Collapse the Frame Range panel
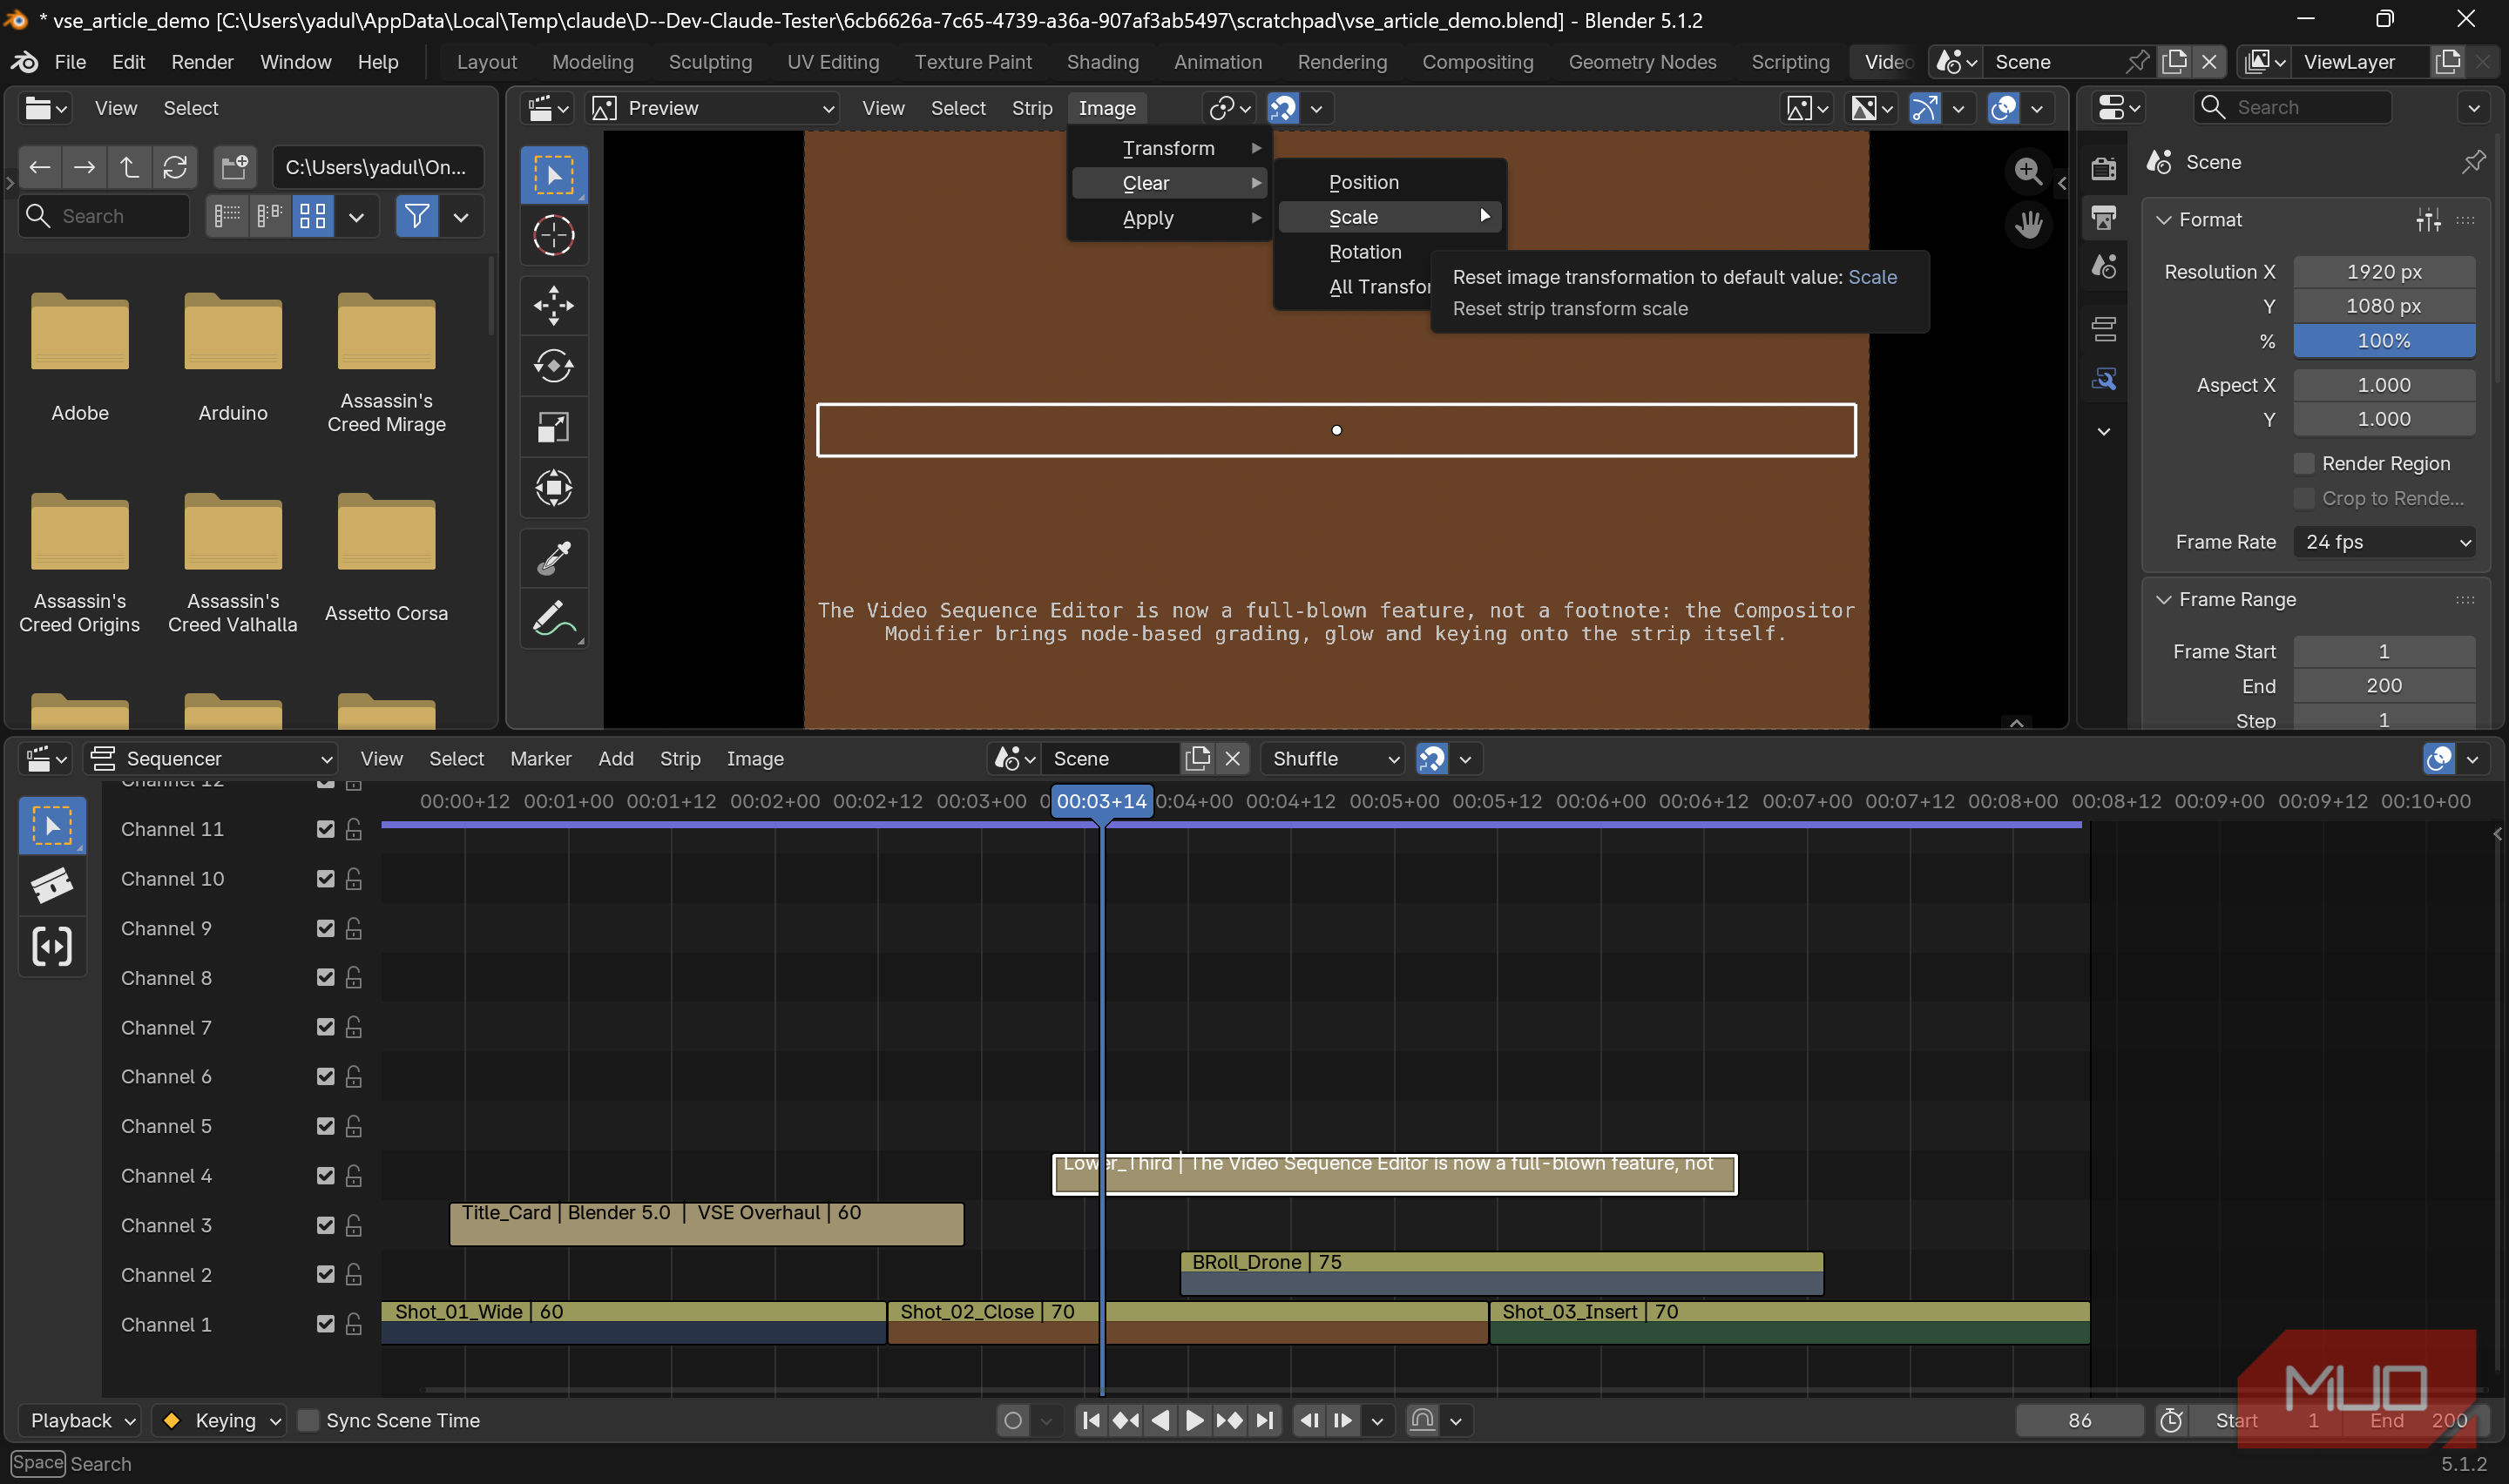The height and width of the screenshot is (1484, 2509). [2164, 600]
